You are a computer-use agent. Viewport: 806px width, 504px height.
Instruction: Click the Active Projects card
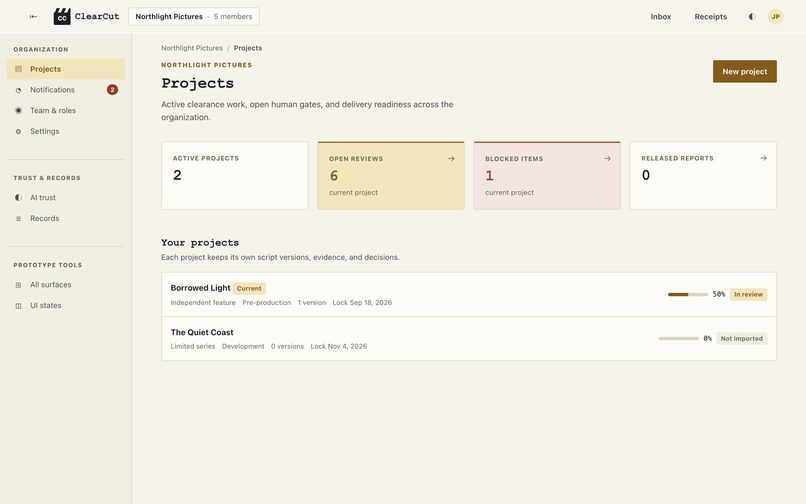click(x=235, y=175)
